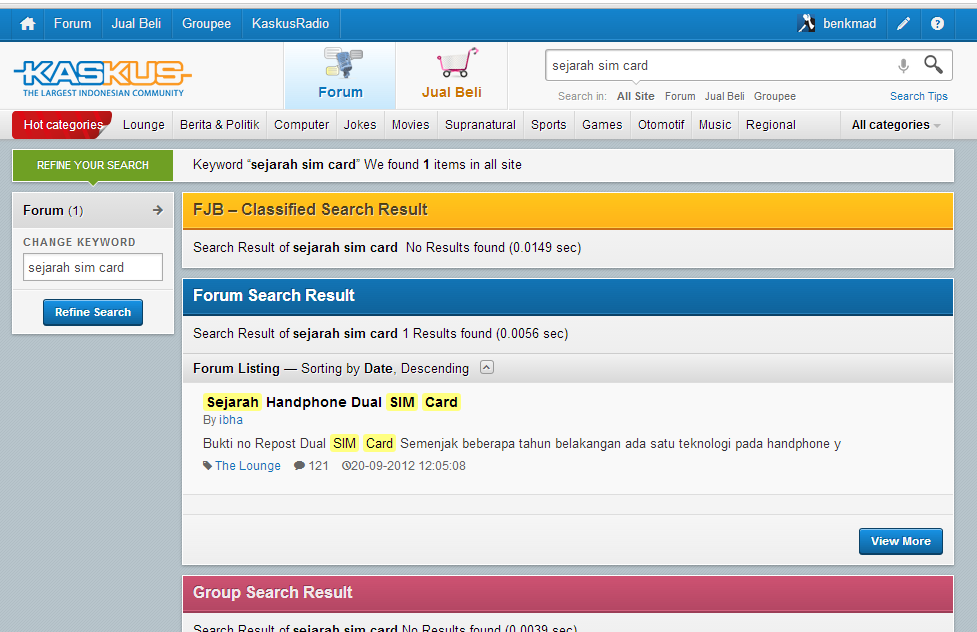
Task: Click the Bukti no Repost snippet text
Action: click(522, 443)
